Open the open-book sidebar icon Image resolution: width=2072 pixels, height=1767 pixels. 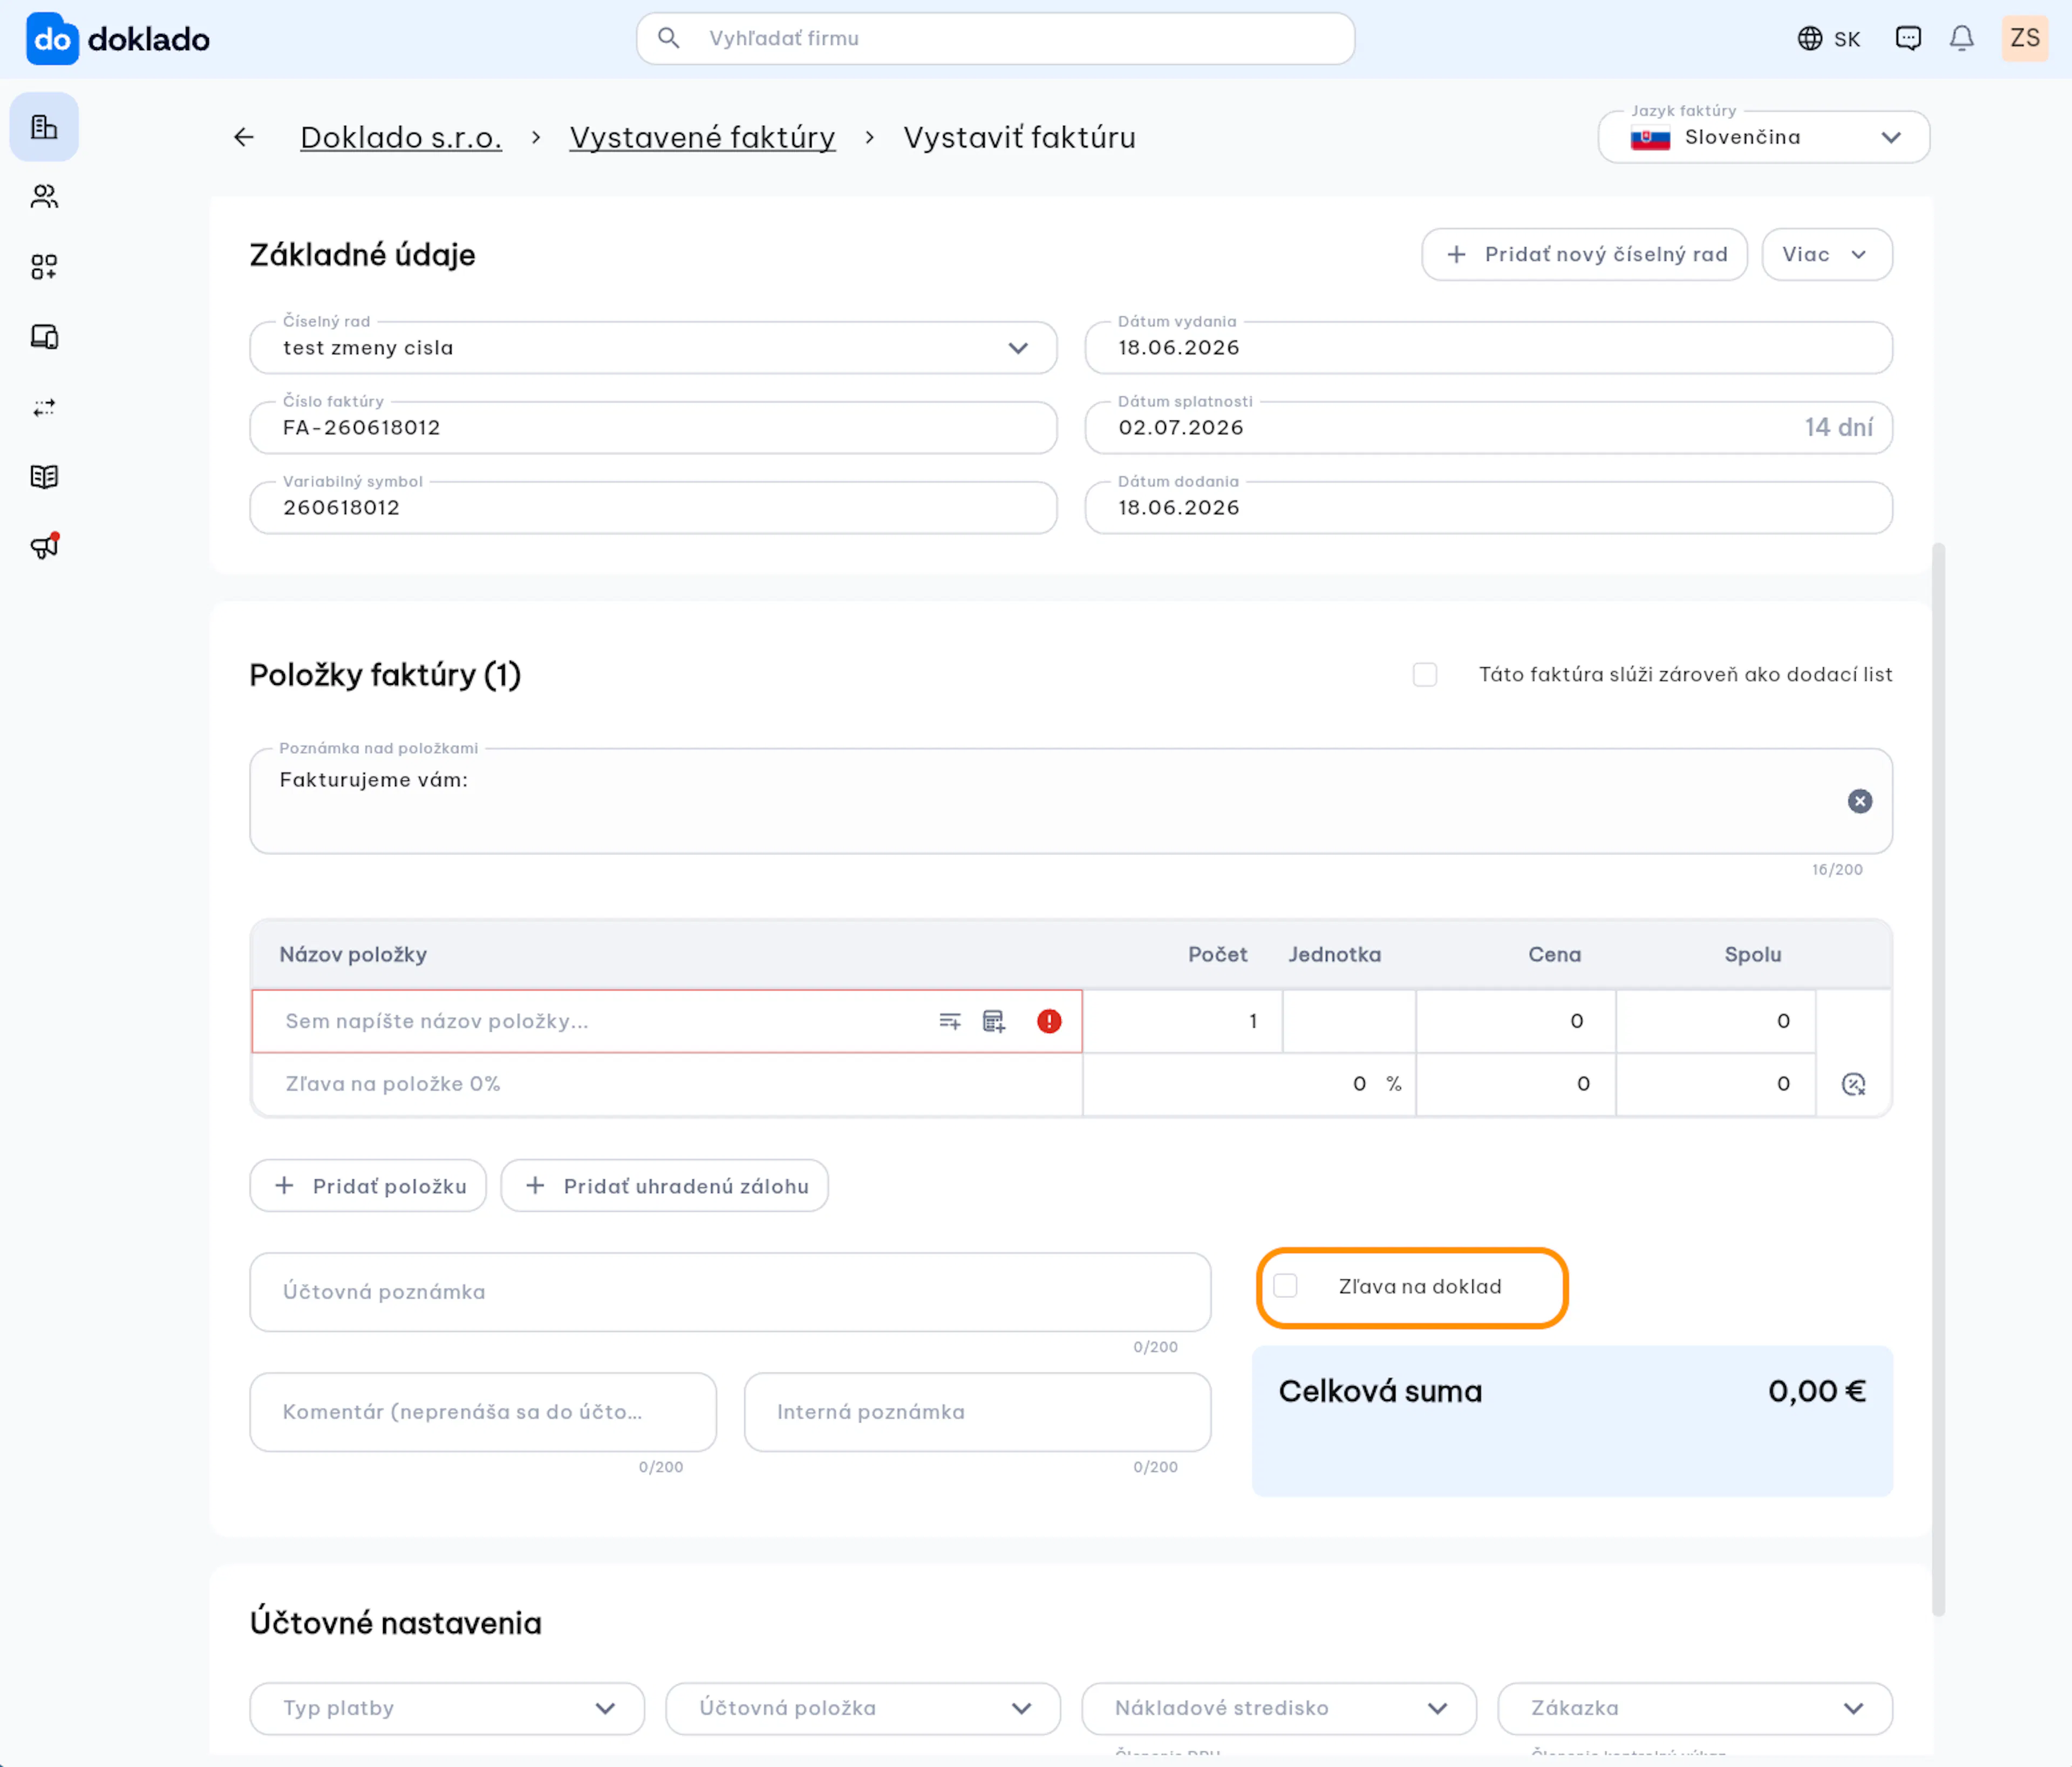(x=44, y=477)
